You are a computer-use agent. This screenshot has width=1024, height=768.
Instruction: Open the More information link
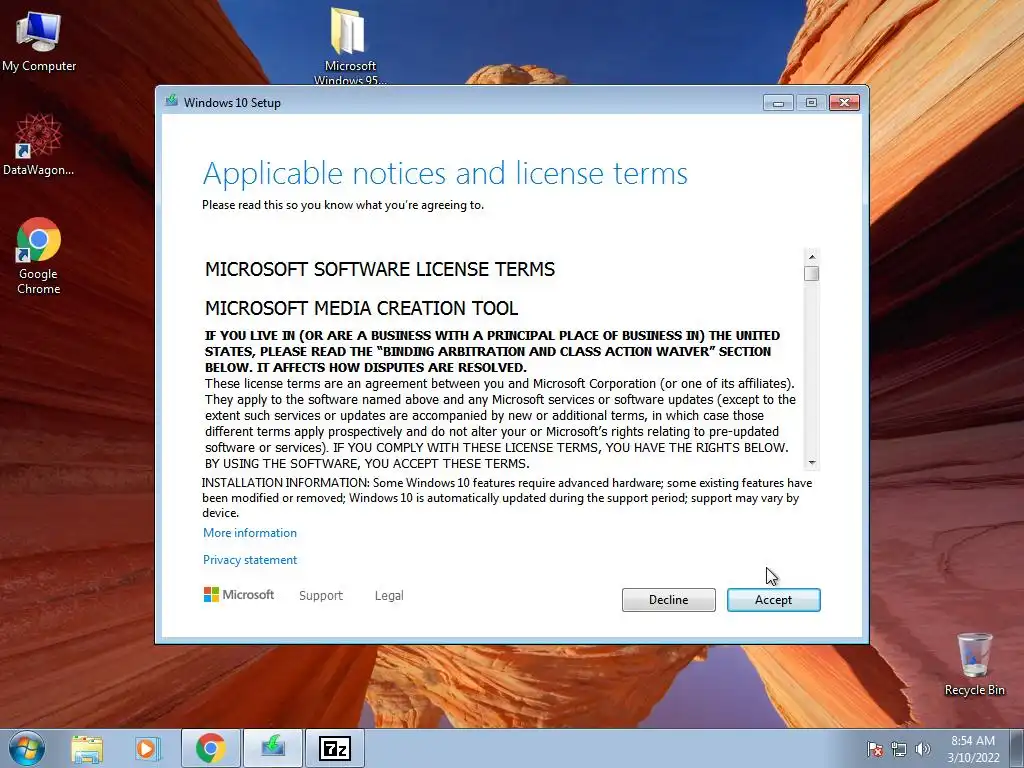pyautogui.click(x=249, y=533)
